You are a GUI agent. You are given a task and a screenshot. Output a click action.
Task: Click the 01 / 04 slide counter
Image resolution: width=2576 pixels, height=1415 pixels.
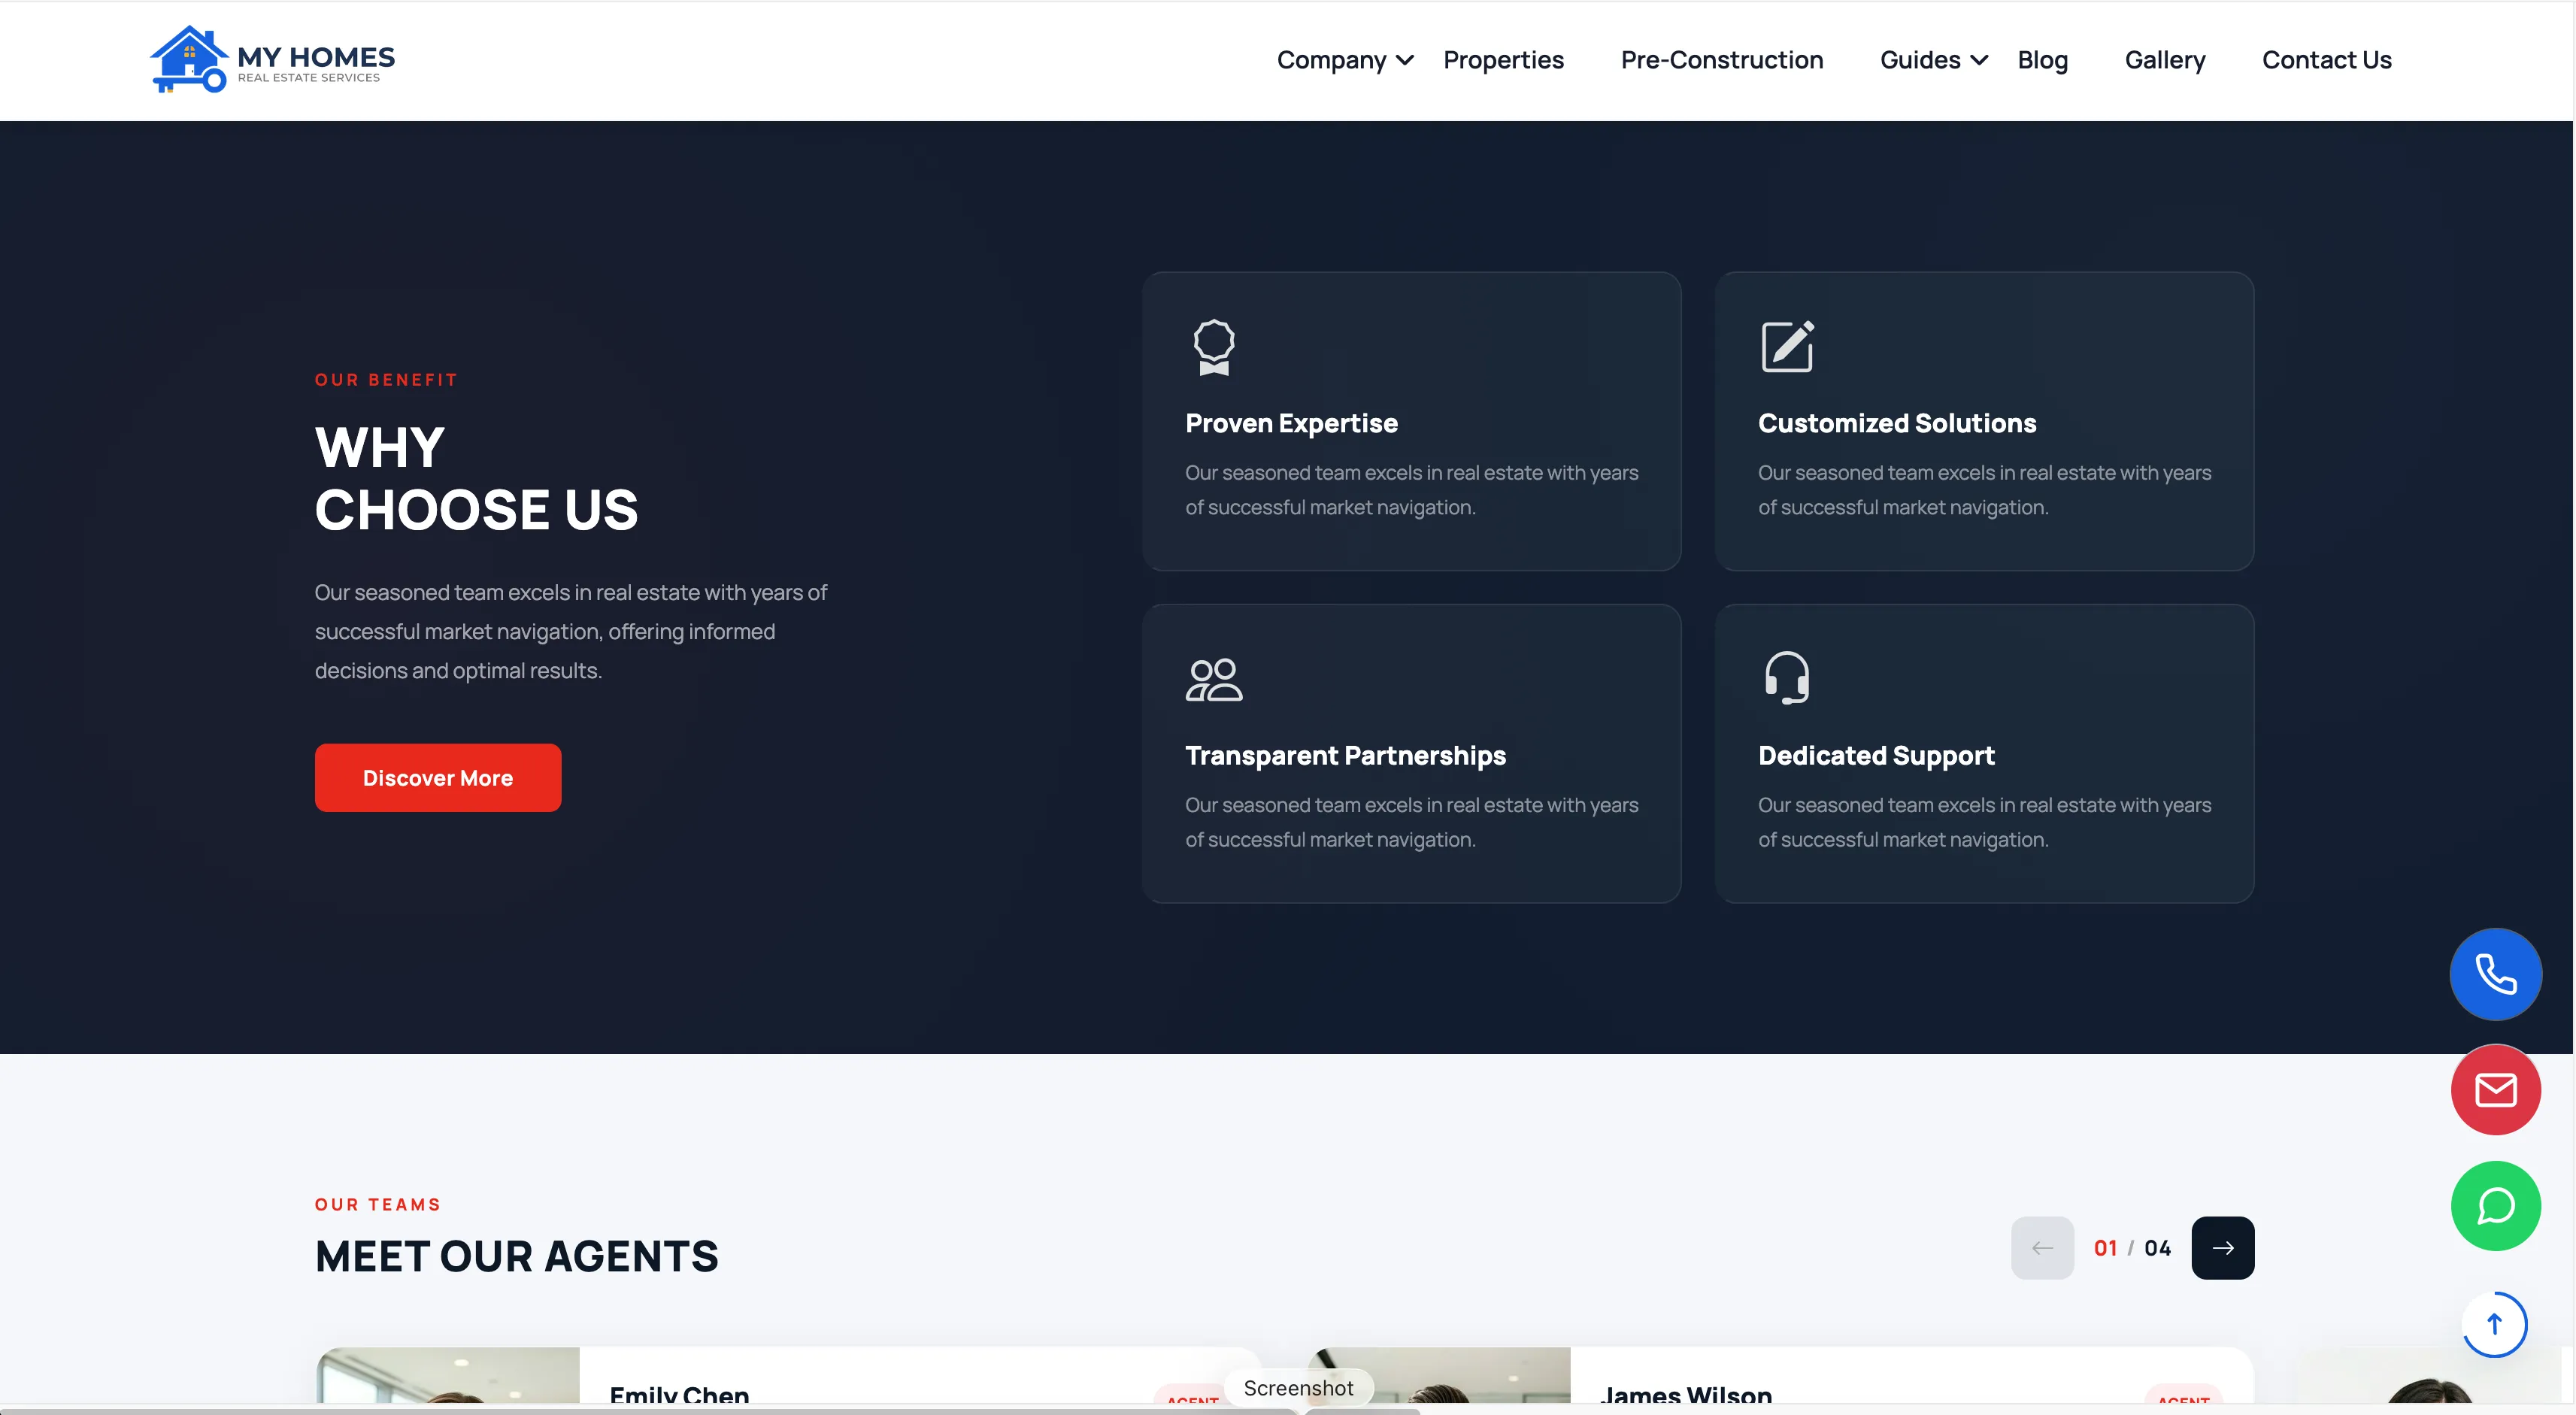coord(2132,1248)
